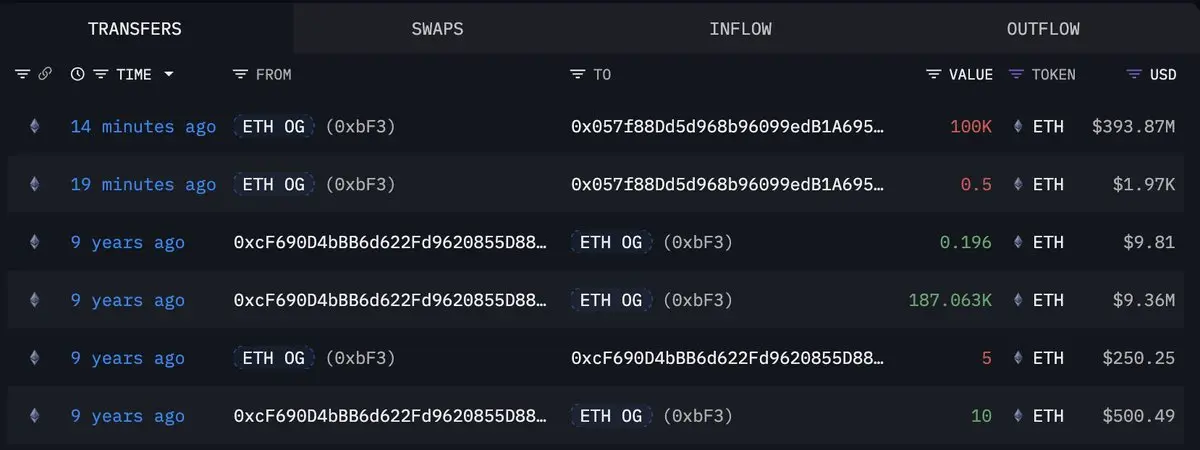The width and height of the screenshot is (1200, 450).
Task: Select the TRANSFERS tab
Action: tap(134, 28)
